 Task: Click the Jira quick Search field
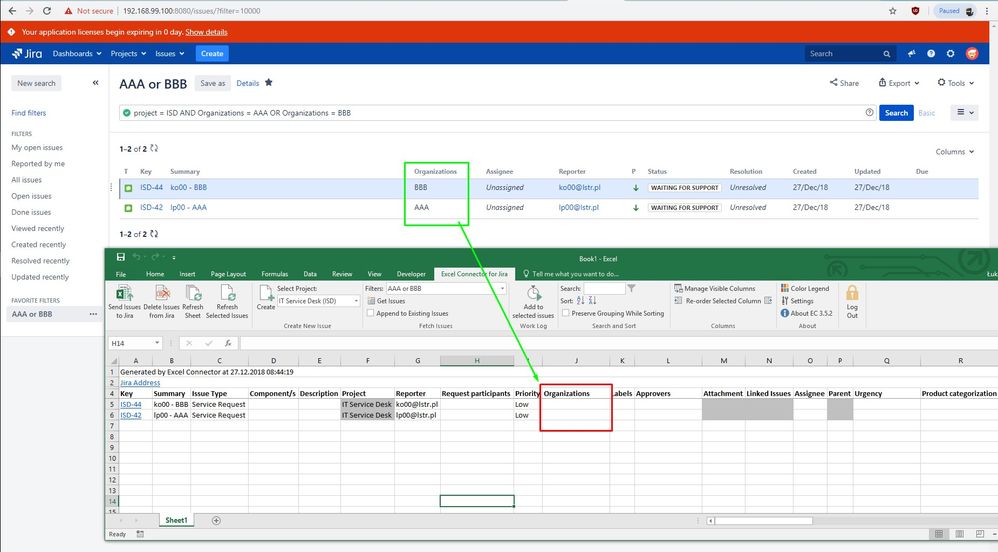pyautogui.click(x=850, y=53)
